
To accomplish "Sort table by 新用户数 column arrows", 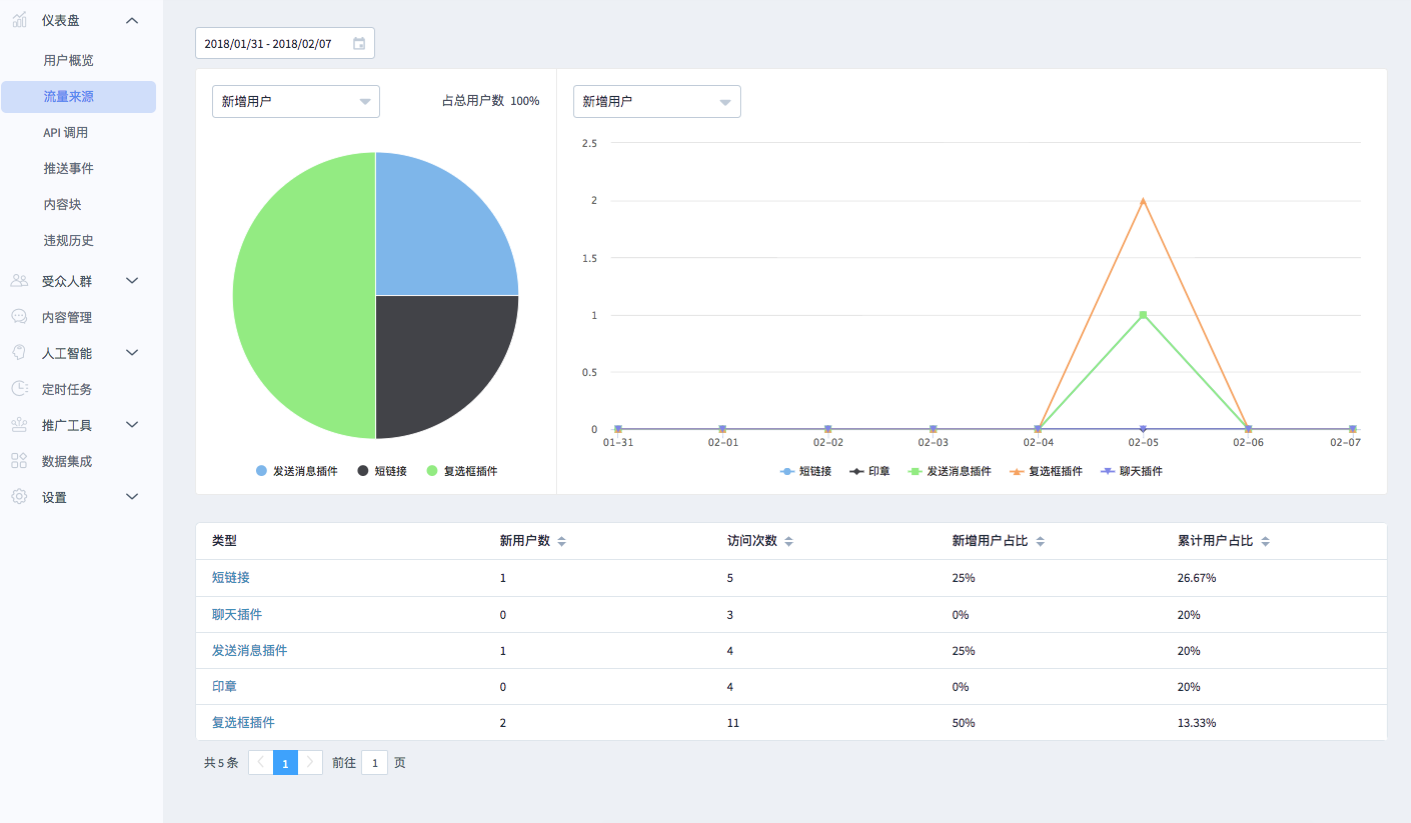I will point(561,541).
